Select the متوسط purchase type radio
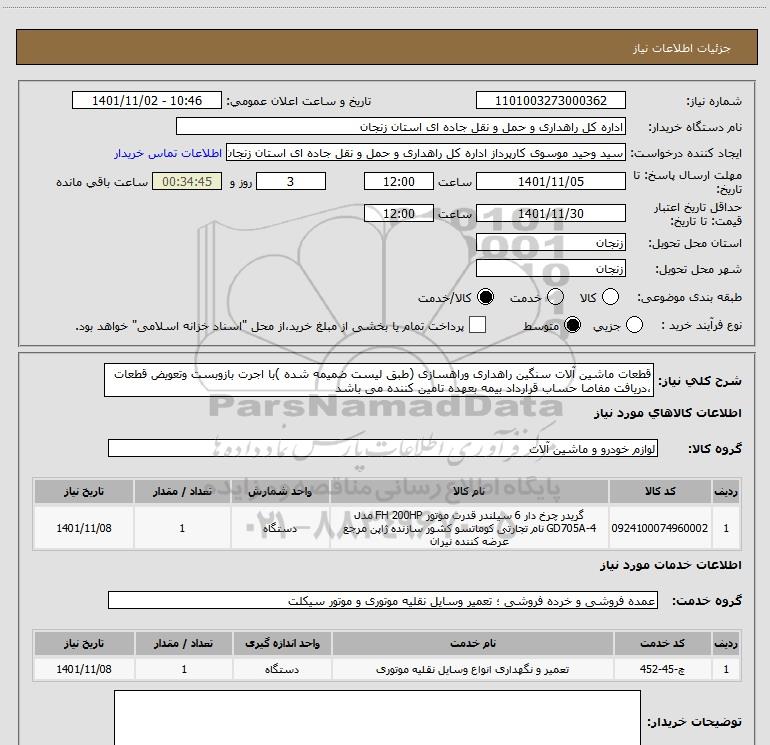 pos(572,325)
